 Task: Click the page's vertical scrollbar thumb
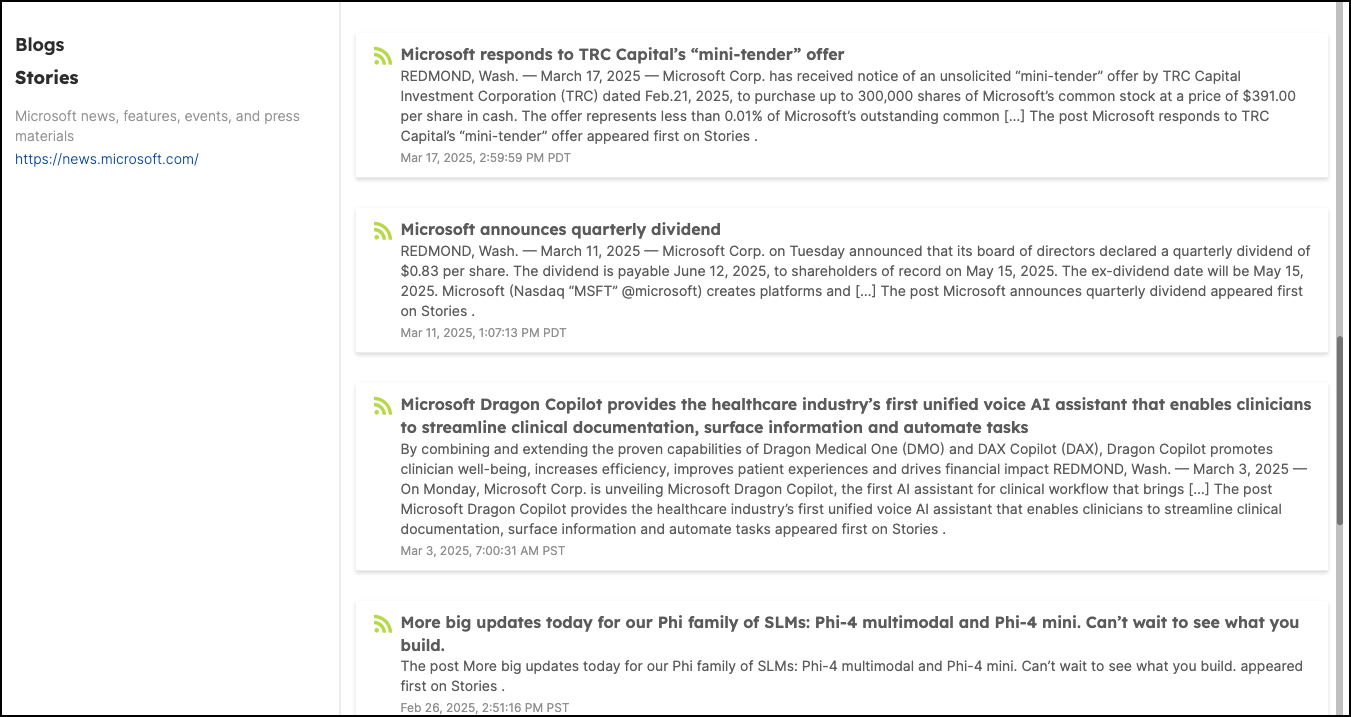[1340, 430]
